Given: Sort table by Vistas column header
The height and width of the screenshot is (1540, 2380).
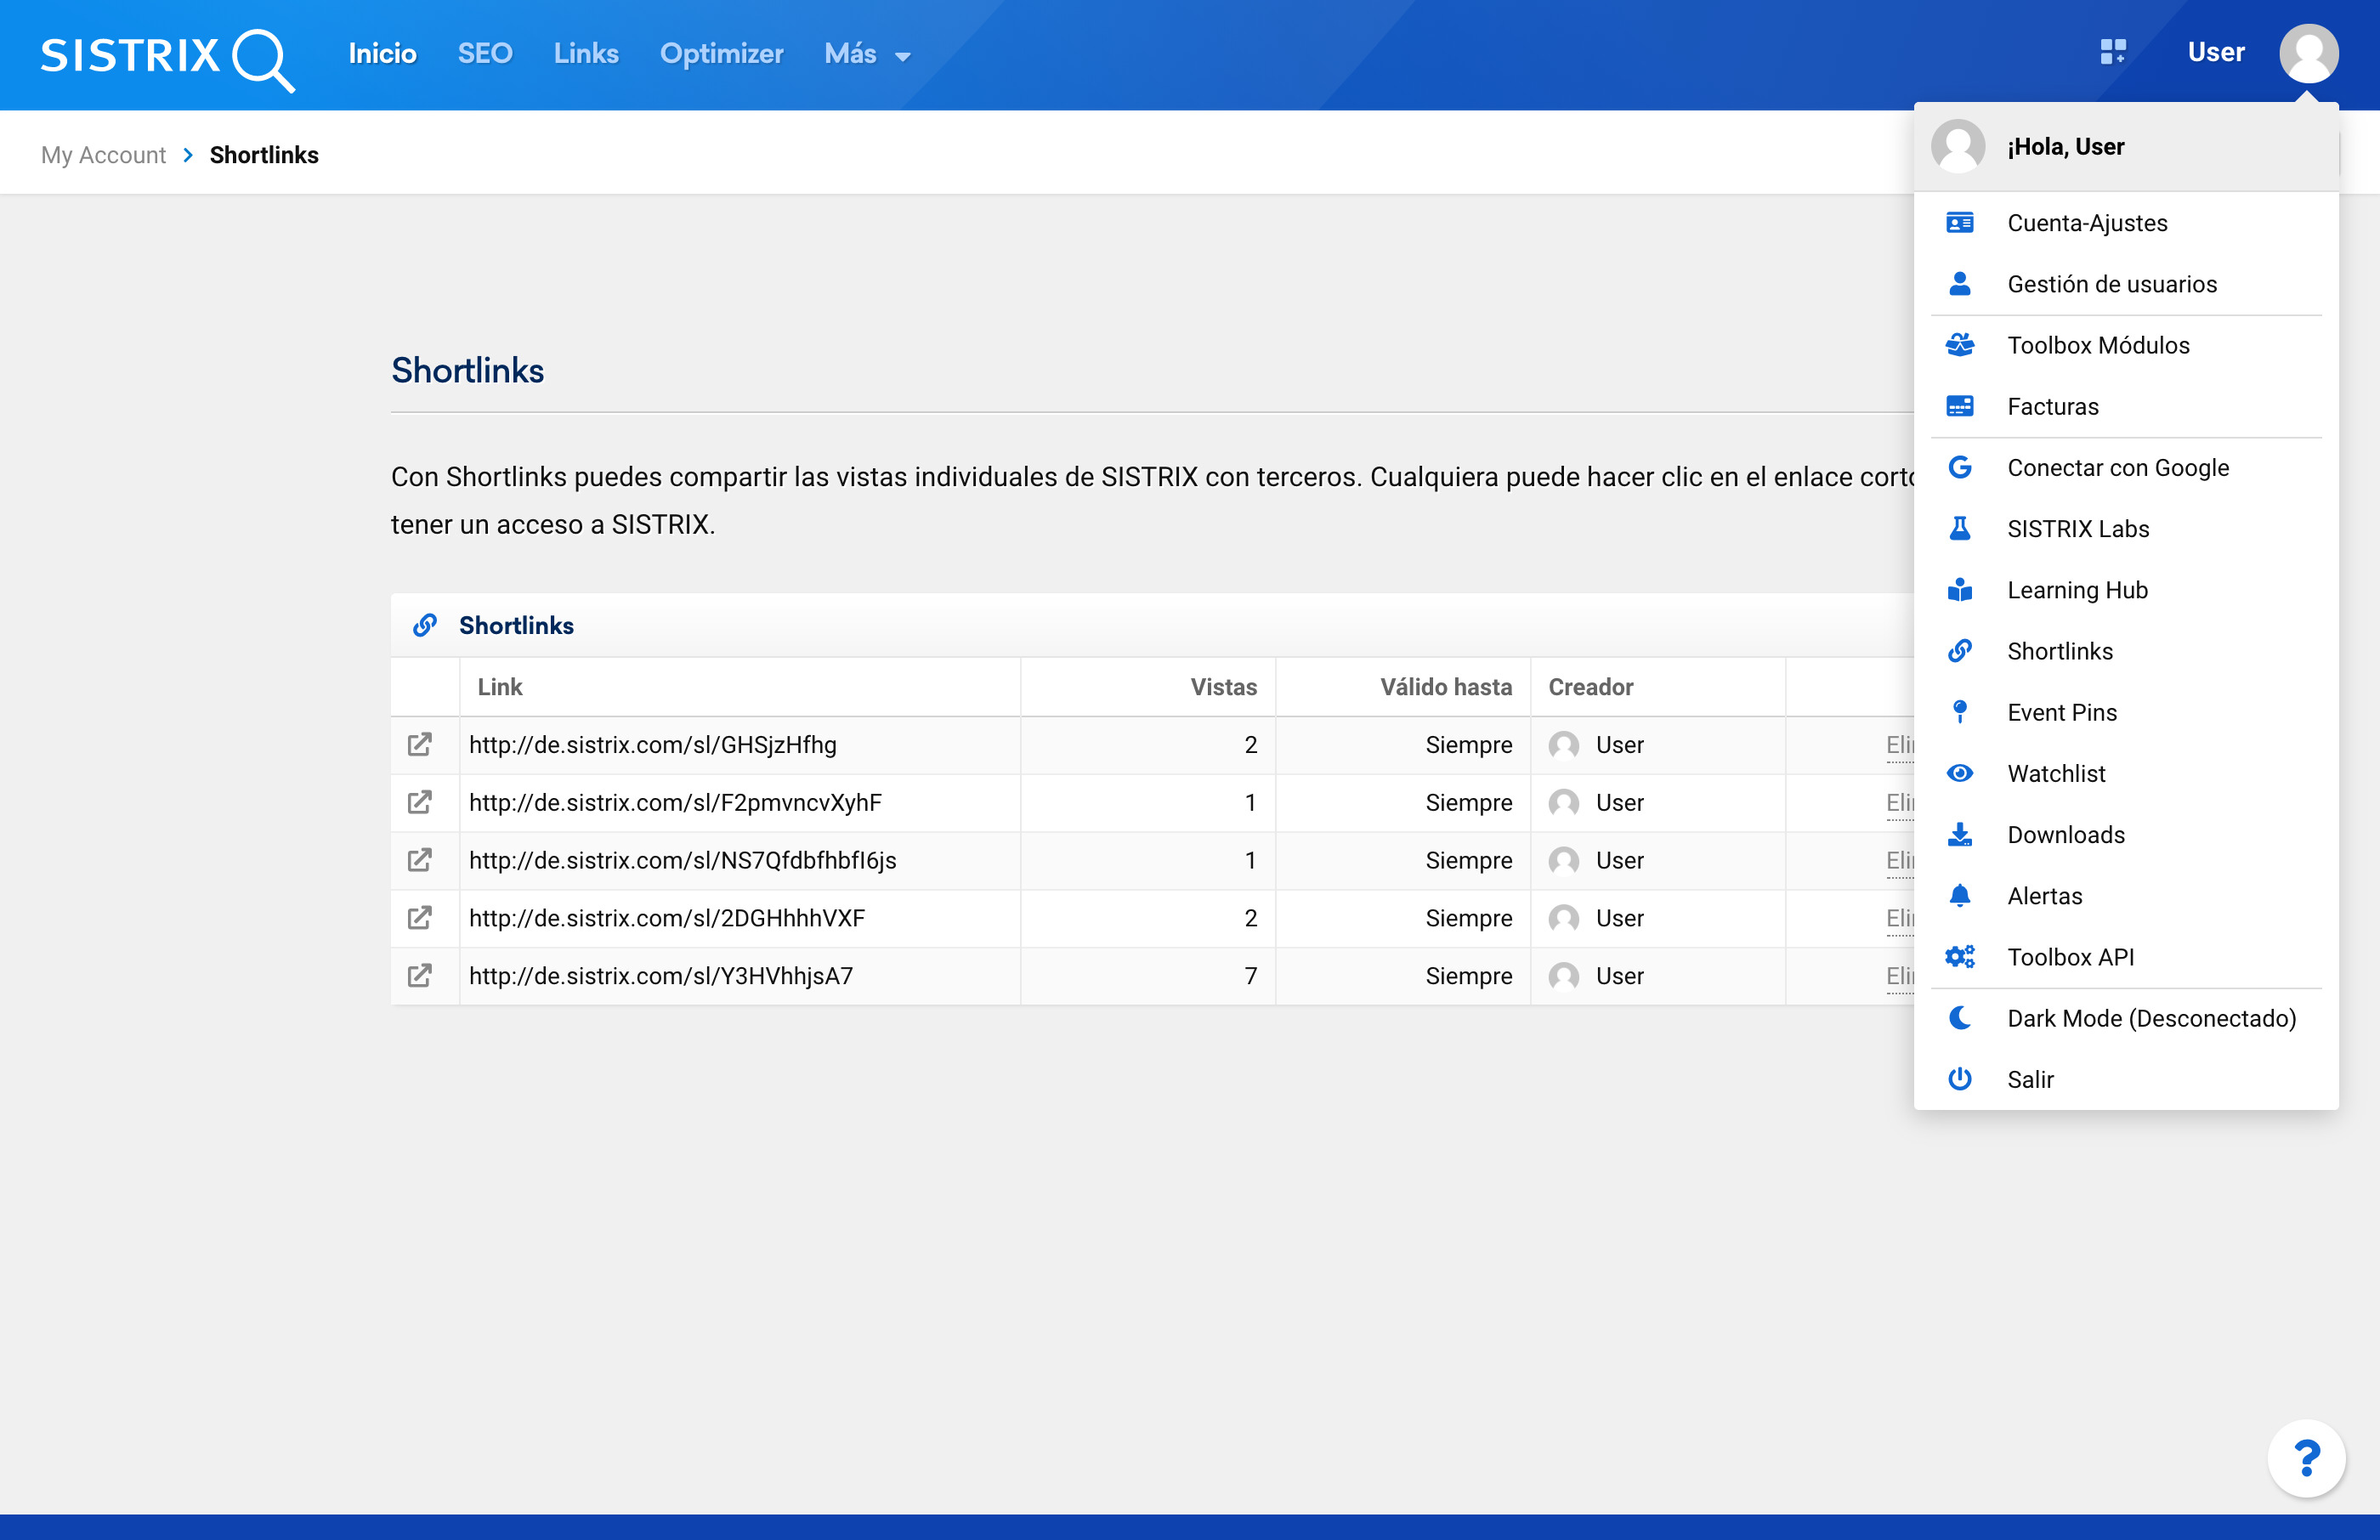Looking at the screenshot, I should (1222, 687).
